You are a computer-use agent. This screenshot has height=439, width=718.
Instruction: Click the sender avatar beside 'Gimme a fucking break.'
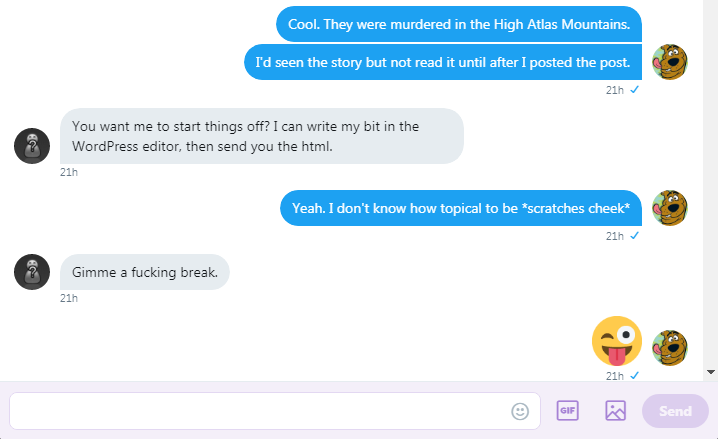pyautogui.click(x=32, y=271)
